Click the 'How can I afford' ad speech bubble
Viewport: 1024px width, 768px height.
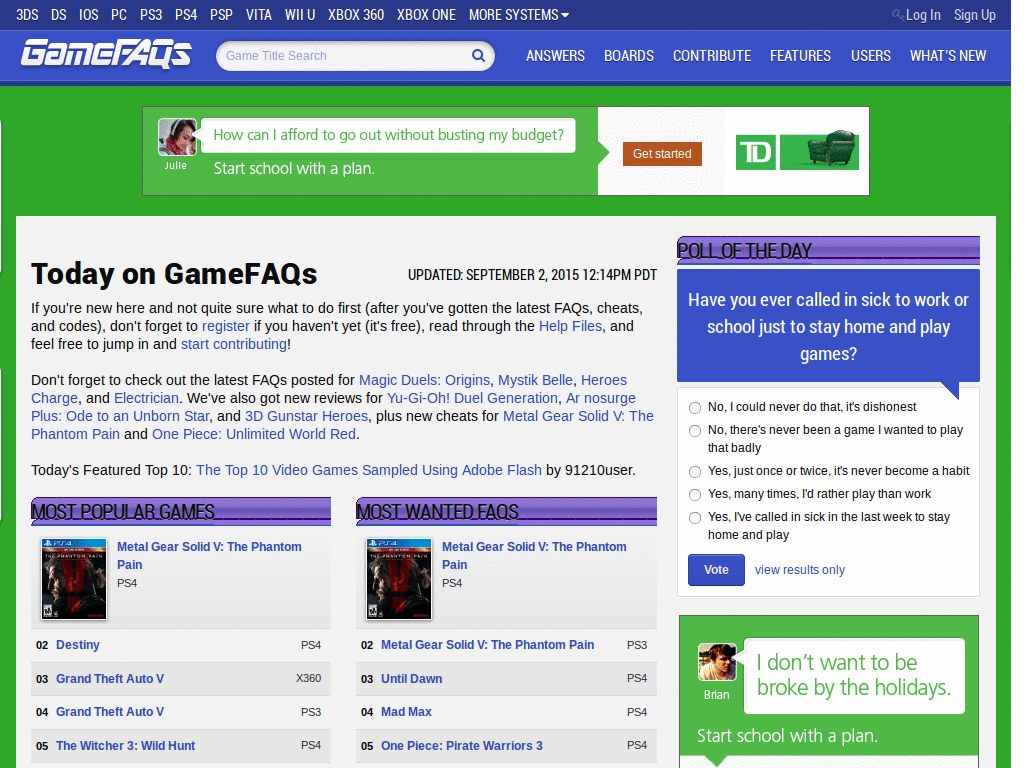pos(389,135)
